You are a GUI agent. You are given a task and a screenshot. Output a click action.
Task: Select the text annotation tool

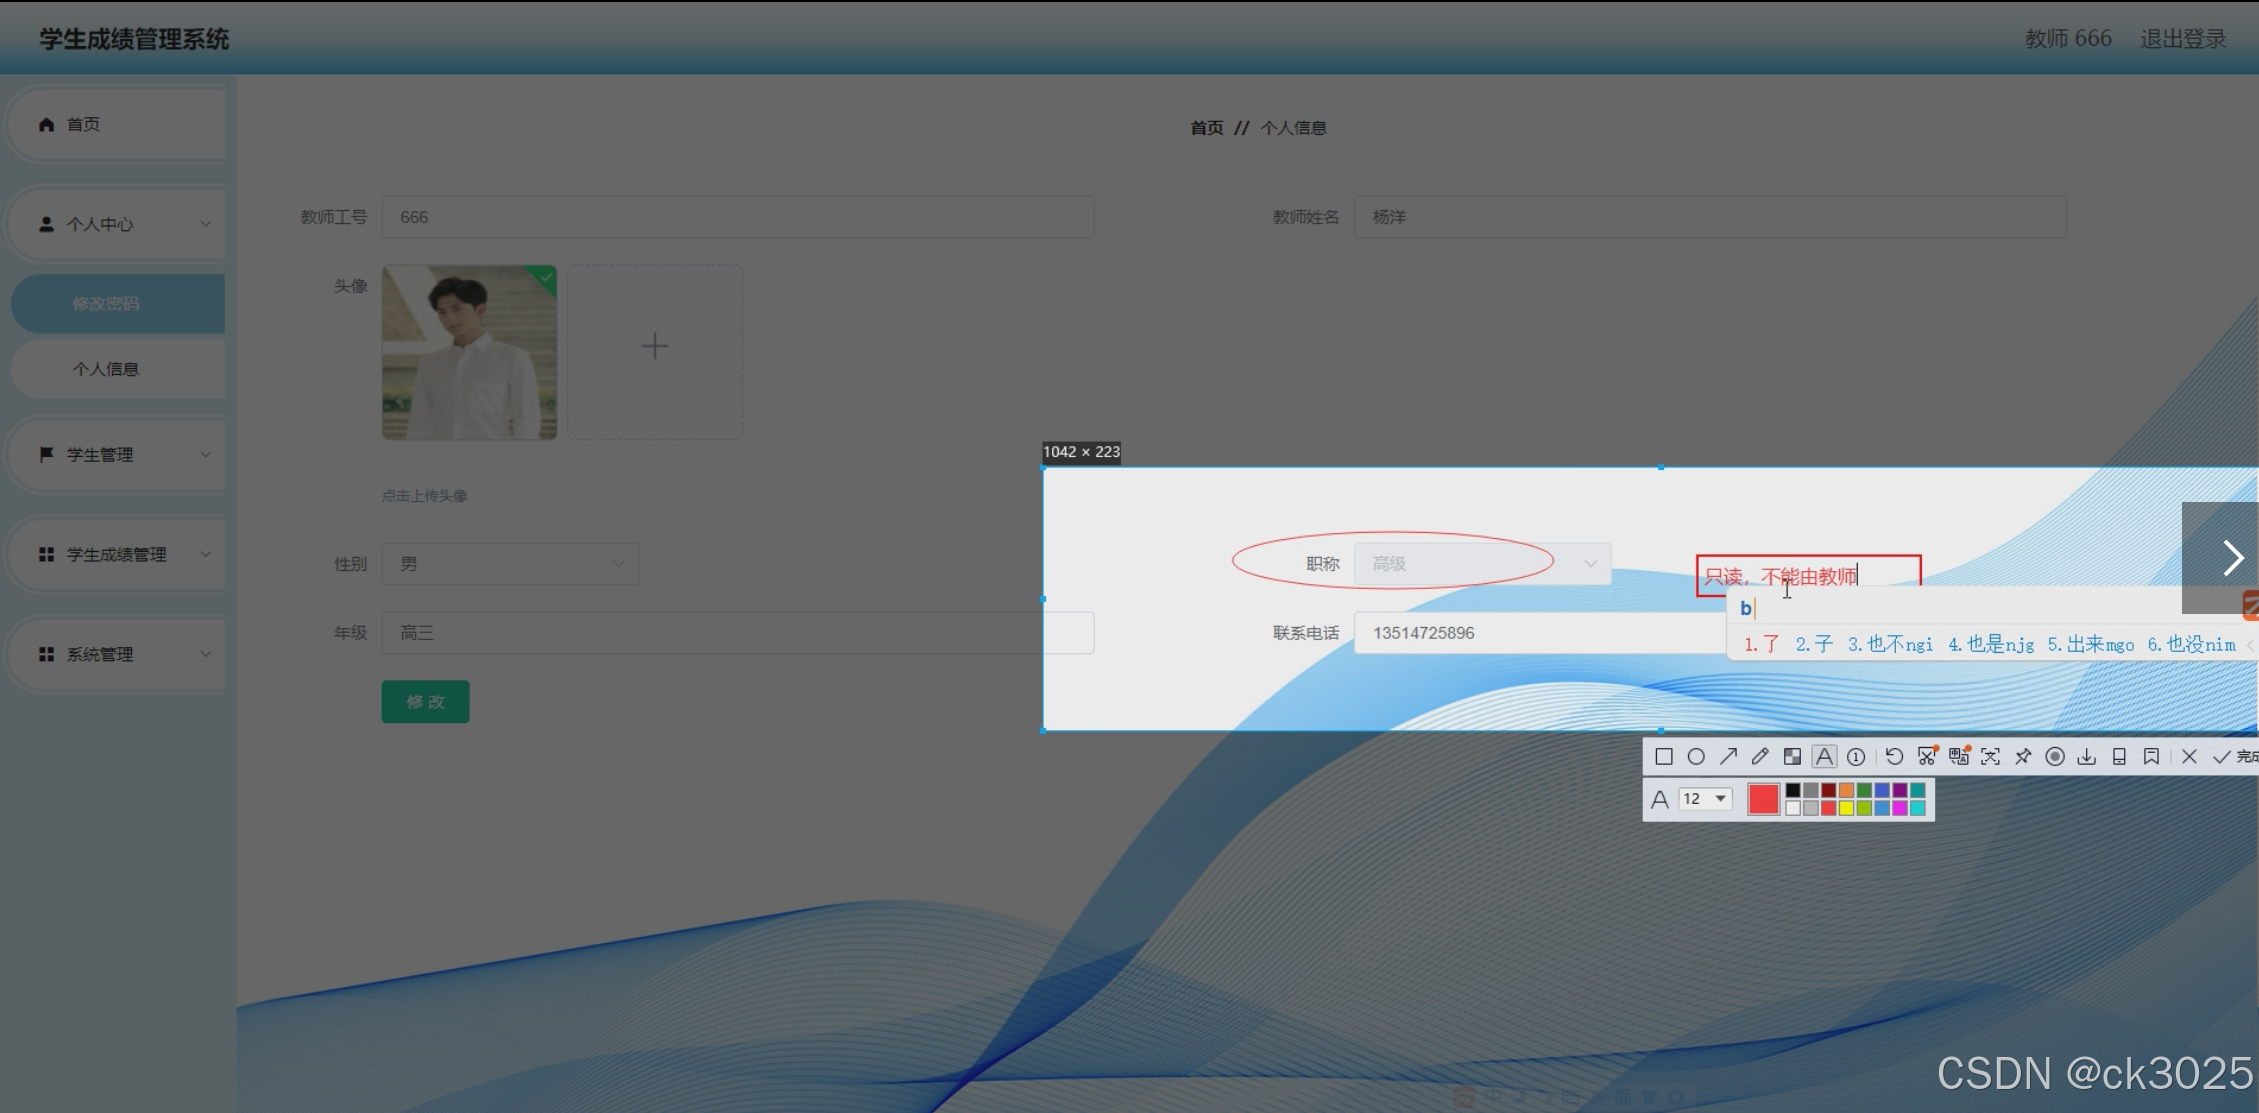[1824, 757]
